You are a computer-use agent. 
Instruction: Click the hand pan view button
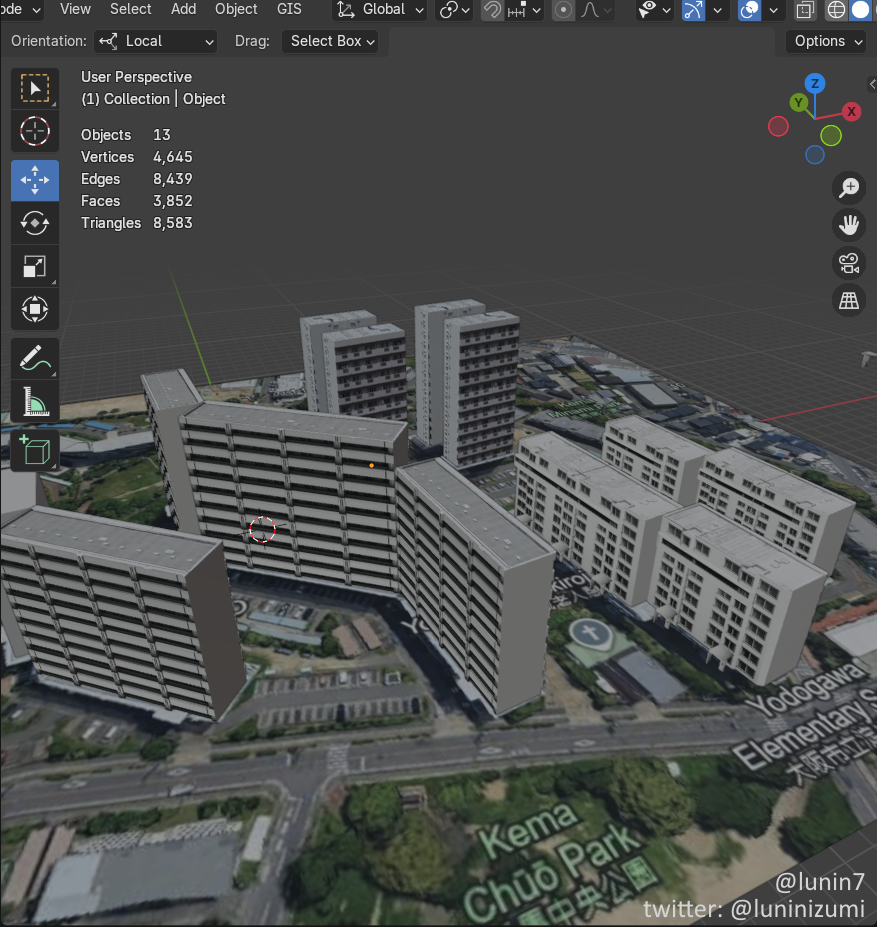pos(849,225)
